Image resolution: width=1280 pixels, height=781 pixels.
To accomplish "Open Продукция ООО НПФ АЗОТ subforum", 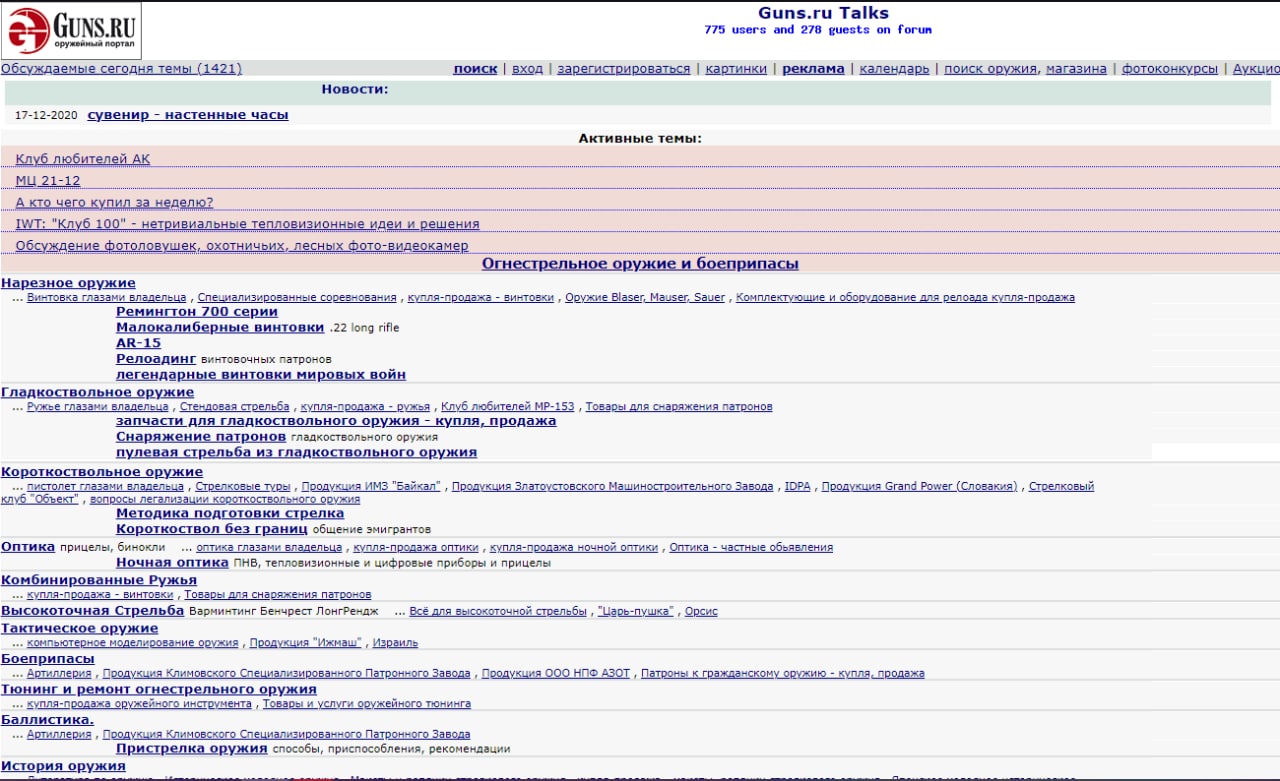I will click(x=556, y=674).
